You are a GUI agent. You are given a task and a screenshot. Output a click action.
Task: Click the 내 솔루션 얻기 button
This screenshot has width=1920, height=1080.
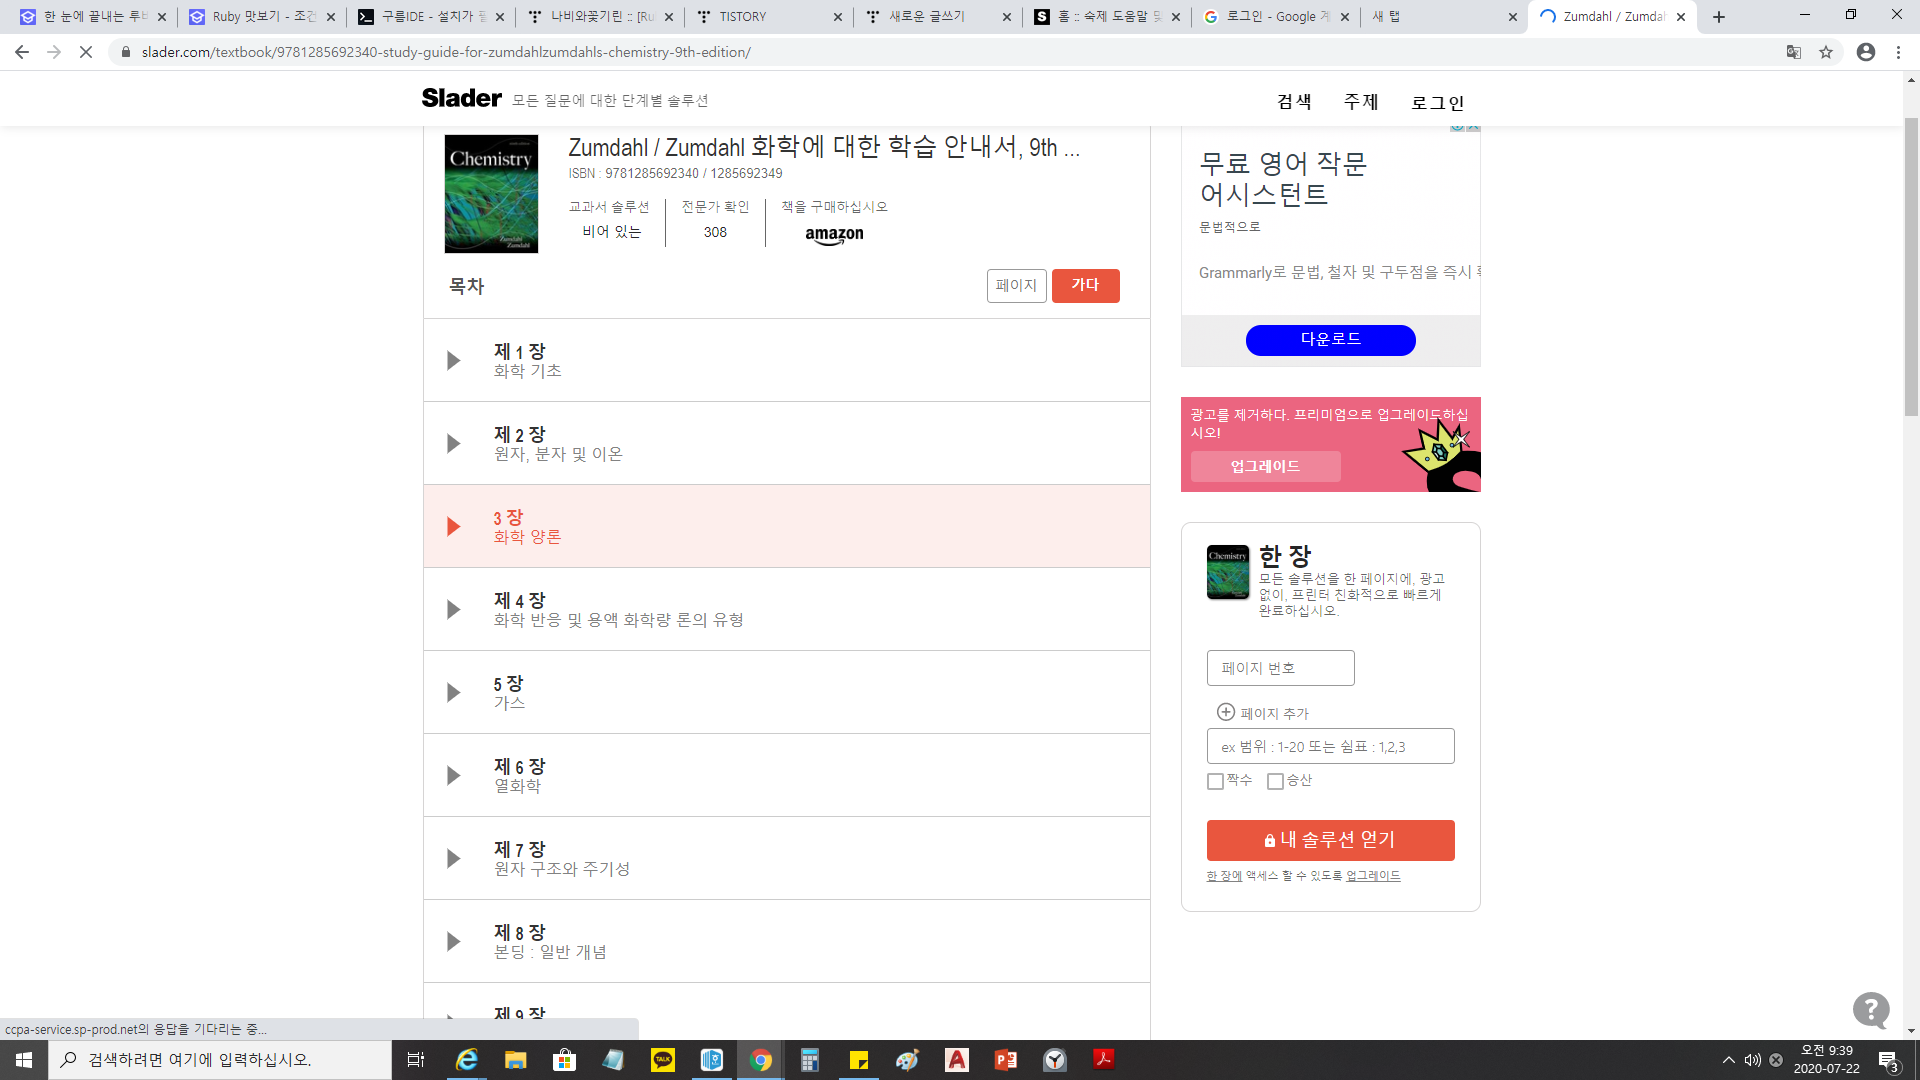click(1330, 840)
